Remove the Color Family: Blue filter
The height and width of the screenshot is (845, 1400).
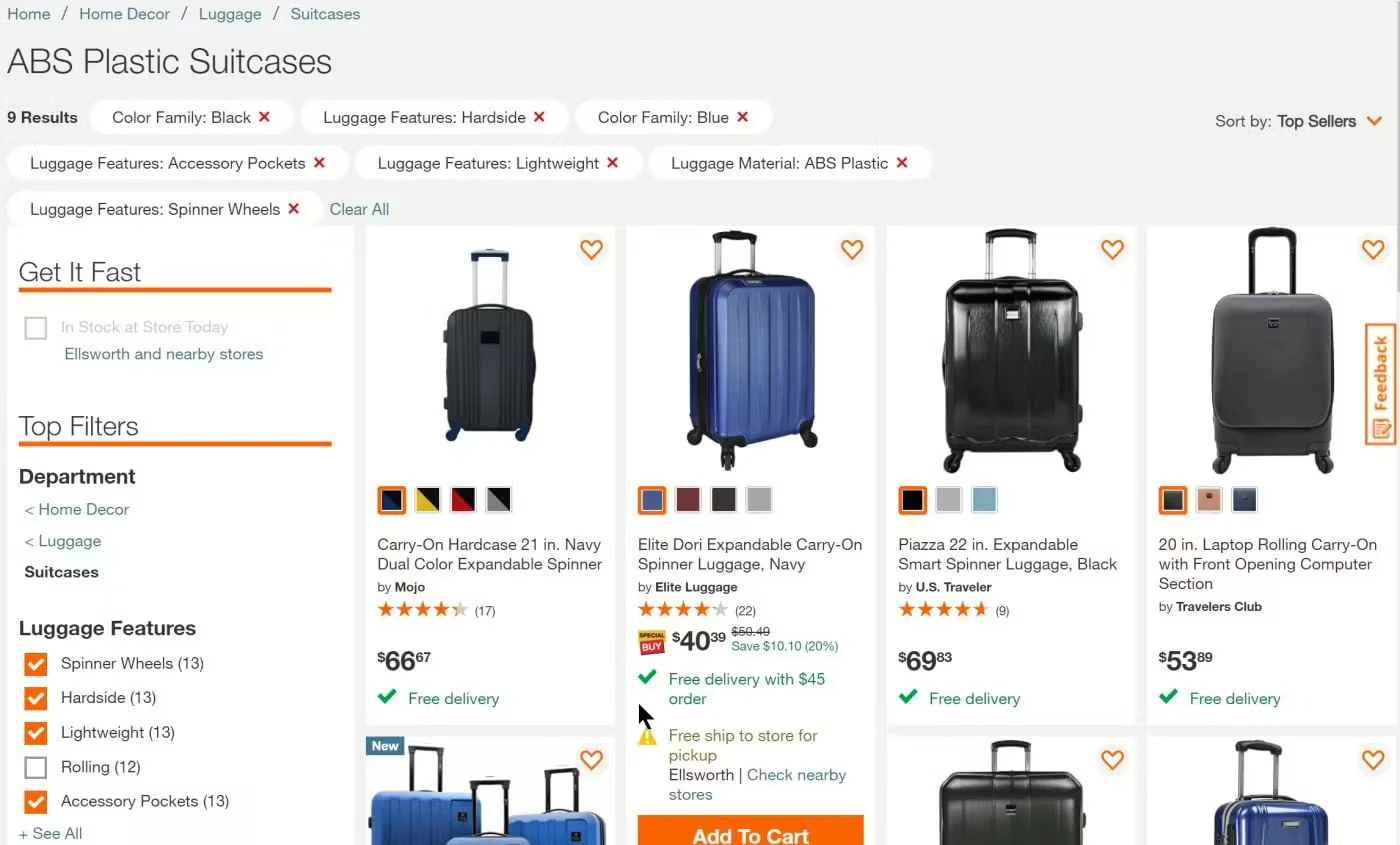pos(742,117)
